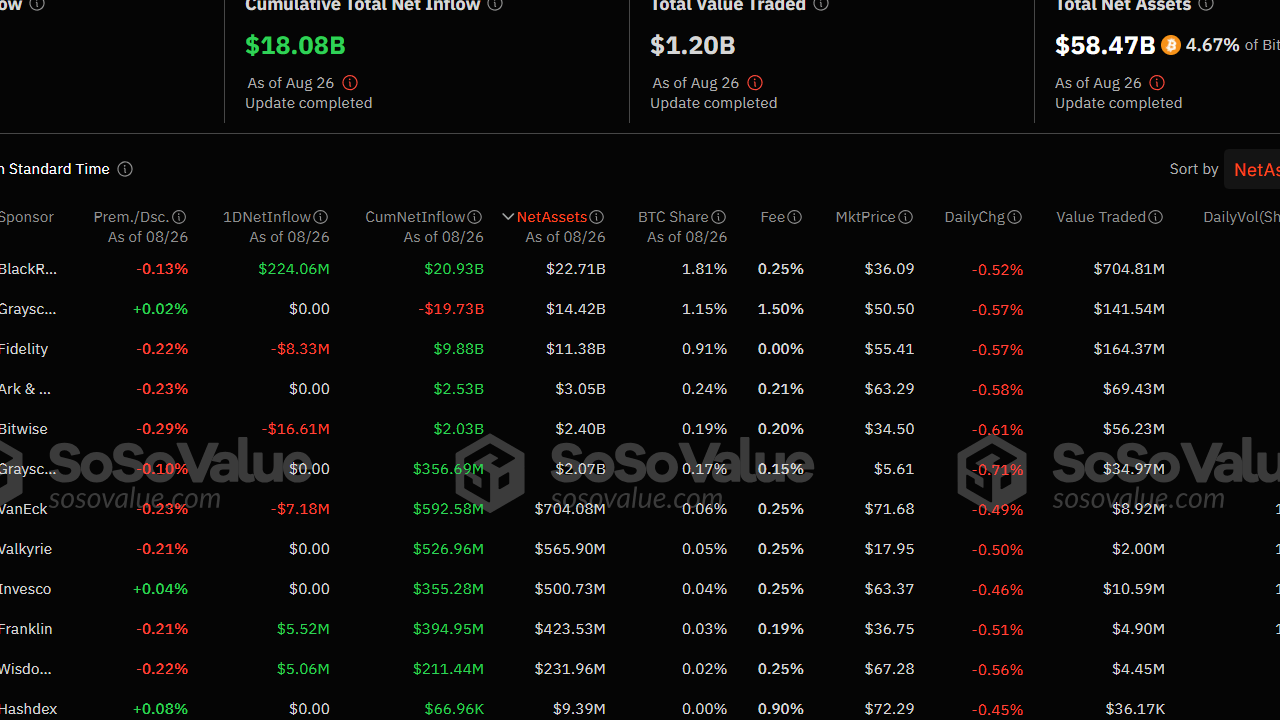Click $1.20B total value traded figure
This screenshot has height=720, width=1280.
point(693,45)
